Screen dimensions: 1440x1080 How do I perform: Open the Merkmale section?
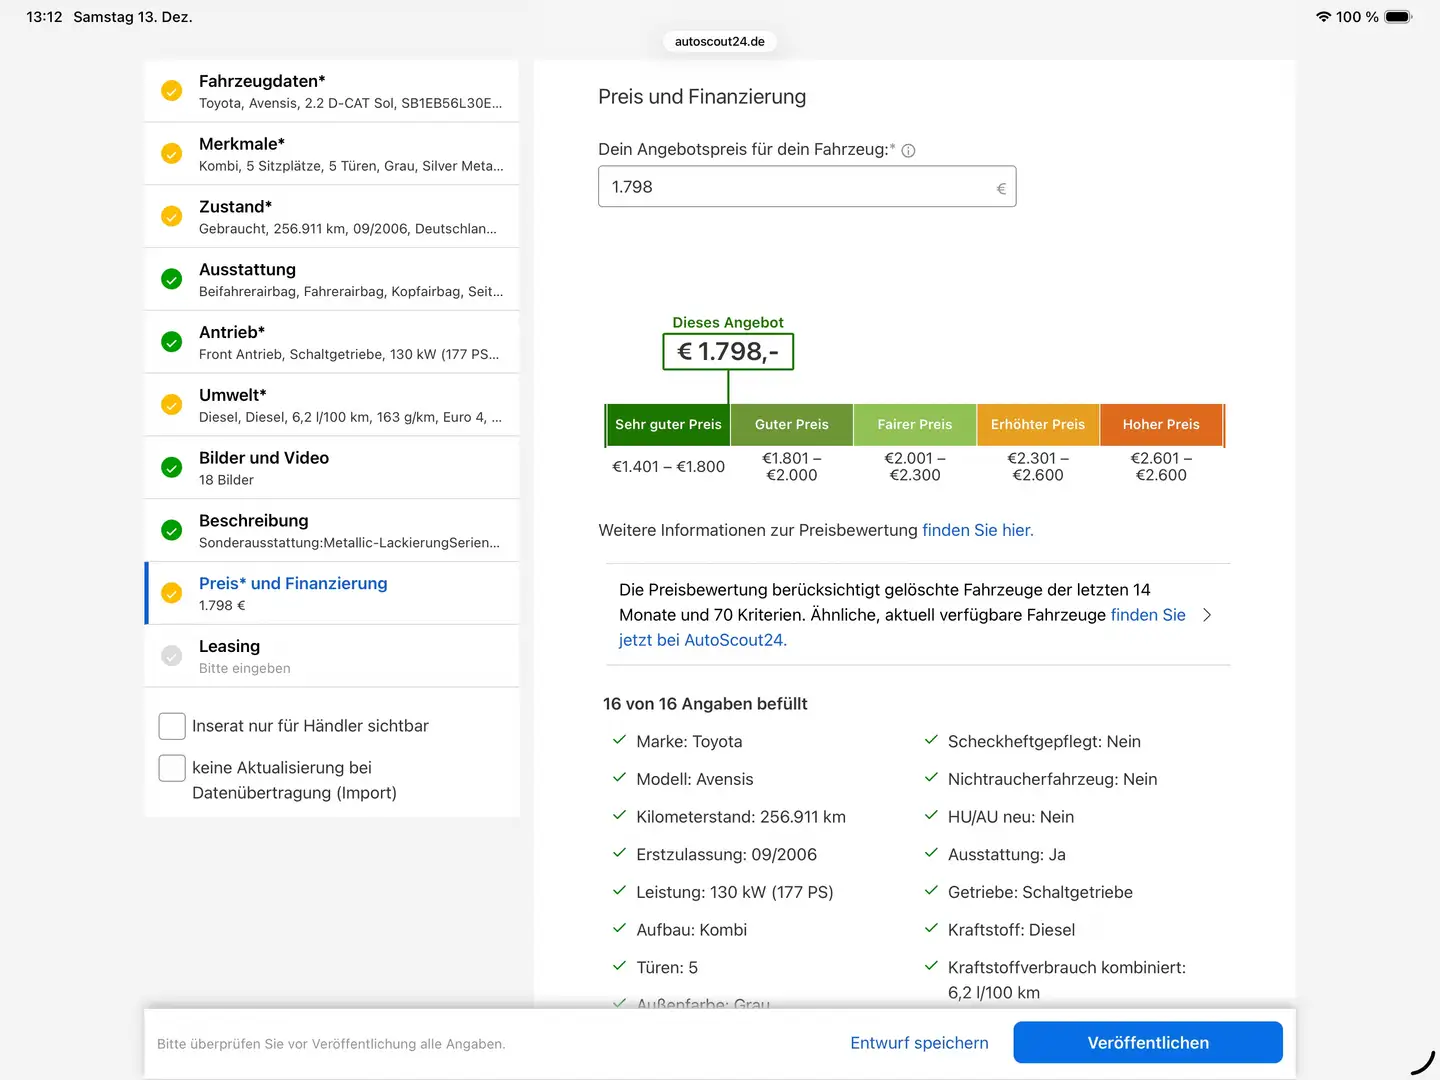click(x=332, y=154)
